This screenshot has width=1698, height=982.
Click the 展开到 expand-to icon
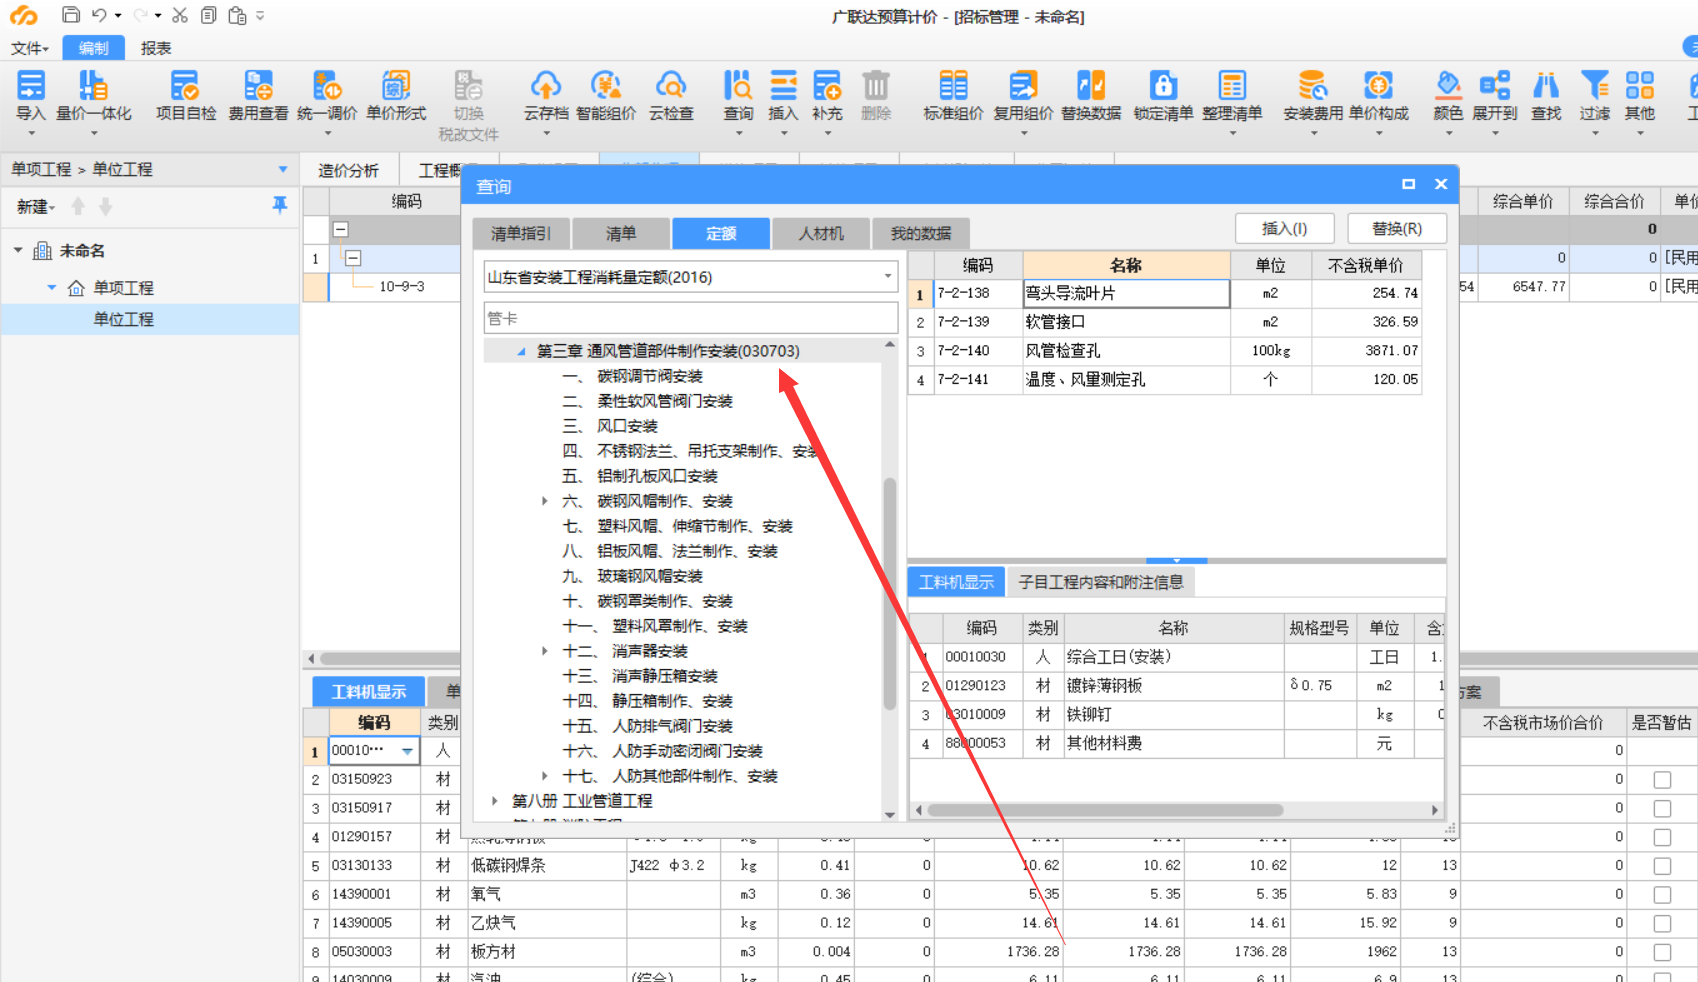[1495, 86]
